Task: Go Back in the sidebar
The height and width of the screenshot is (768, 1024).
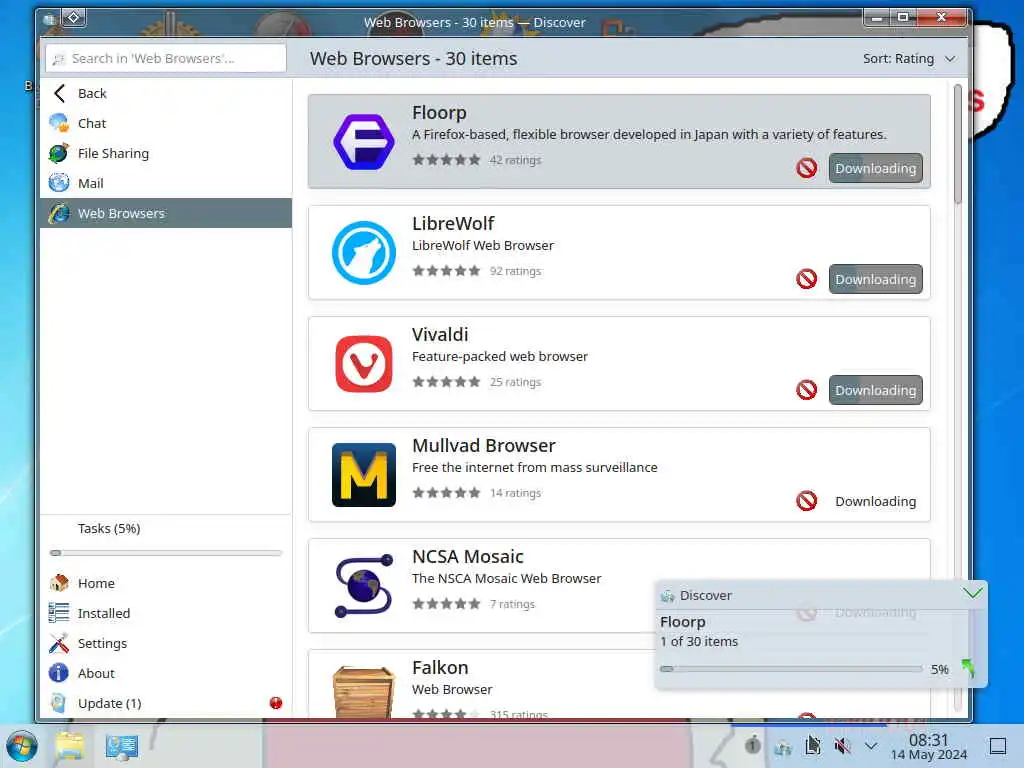Action: (166, 93)
